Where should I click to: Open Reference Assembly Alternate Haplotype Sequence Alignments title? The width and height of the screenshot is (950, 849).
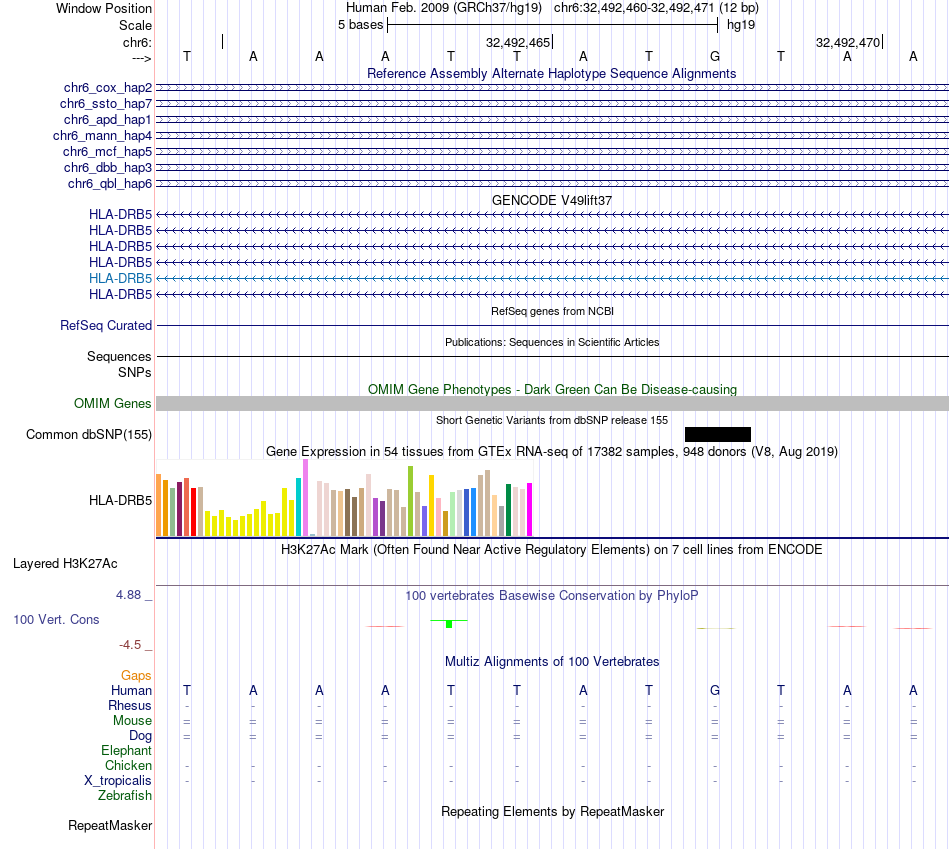[551, 73]
